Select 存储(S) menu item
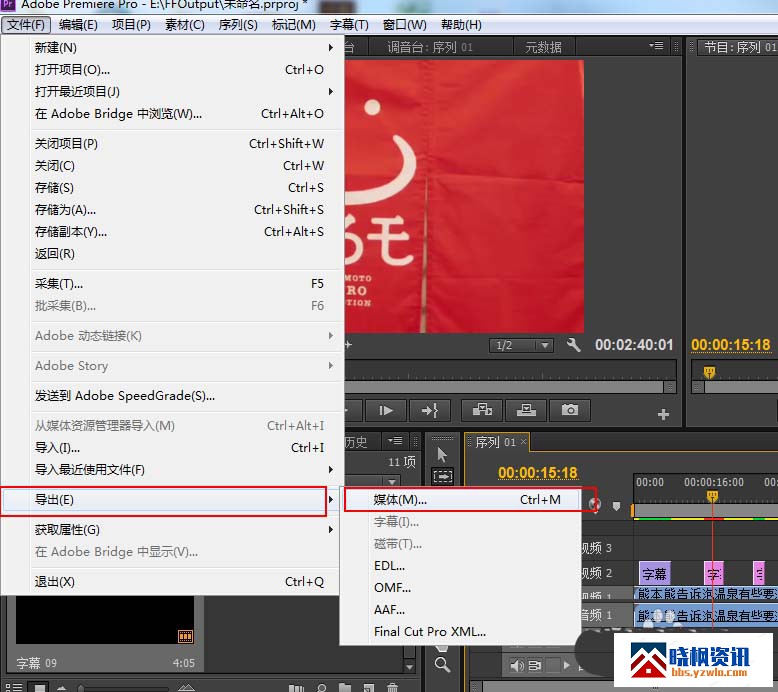The image size is (778, 692). click(170, 188)
